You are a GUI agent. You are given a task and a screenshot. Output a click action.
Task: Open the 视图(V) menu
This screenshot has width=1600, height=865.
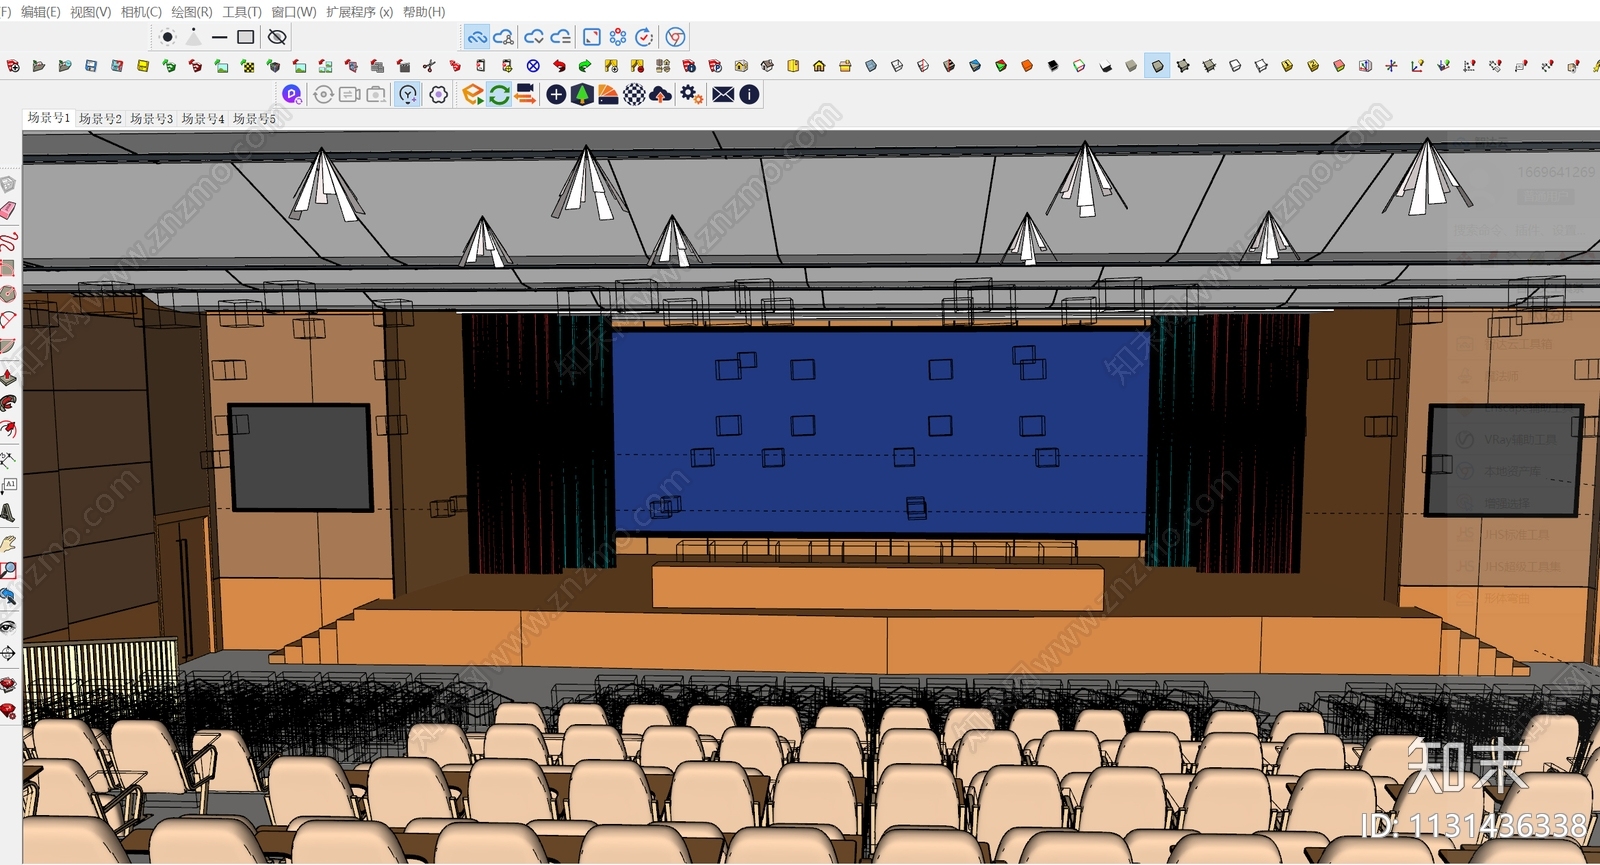click(x=90, y=12)
